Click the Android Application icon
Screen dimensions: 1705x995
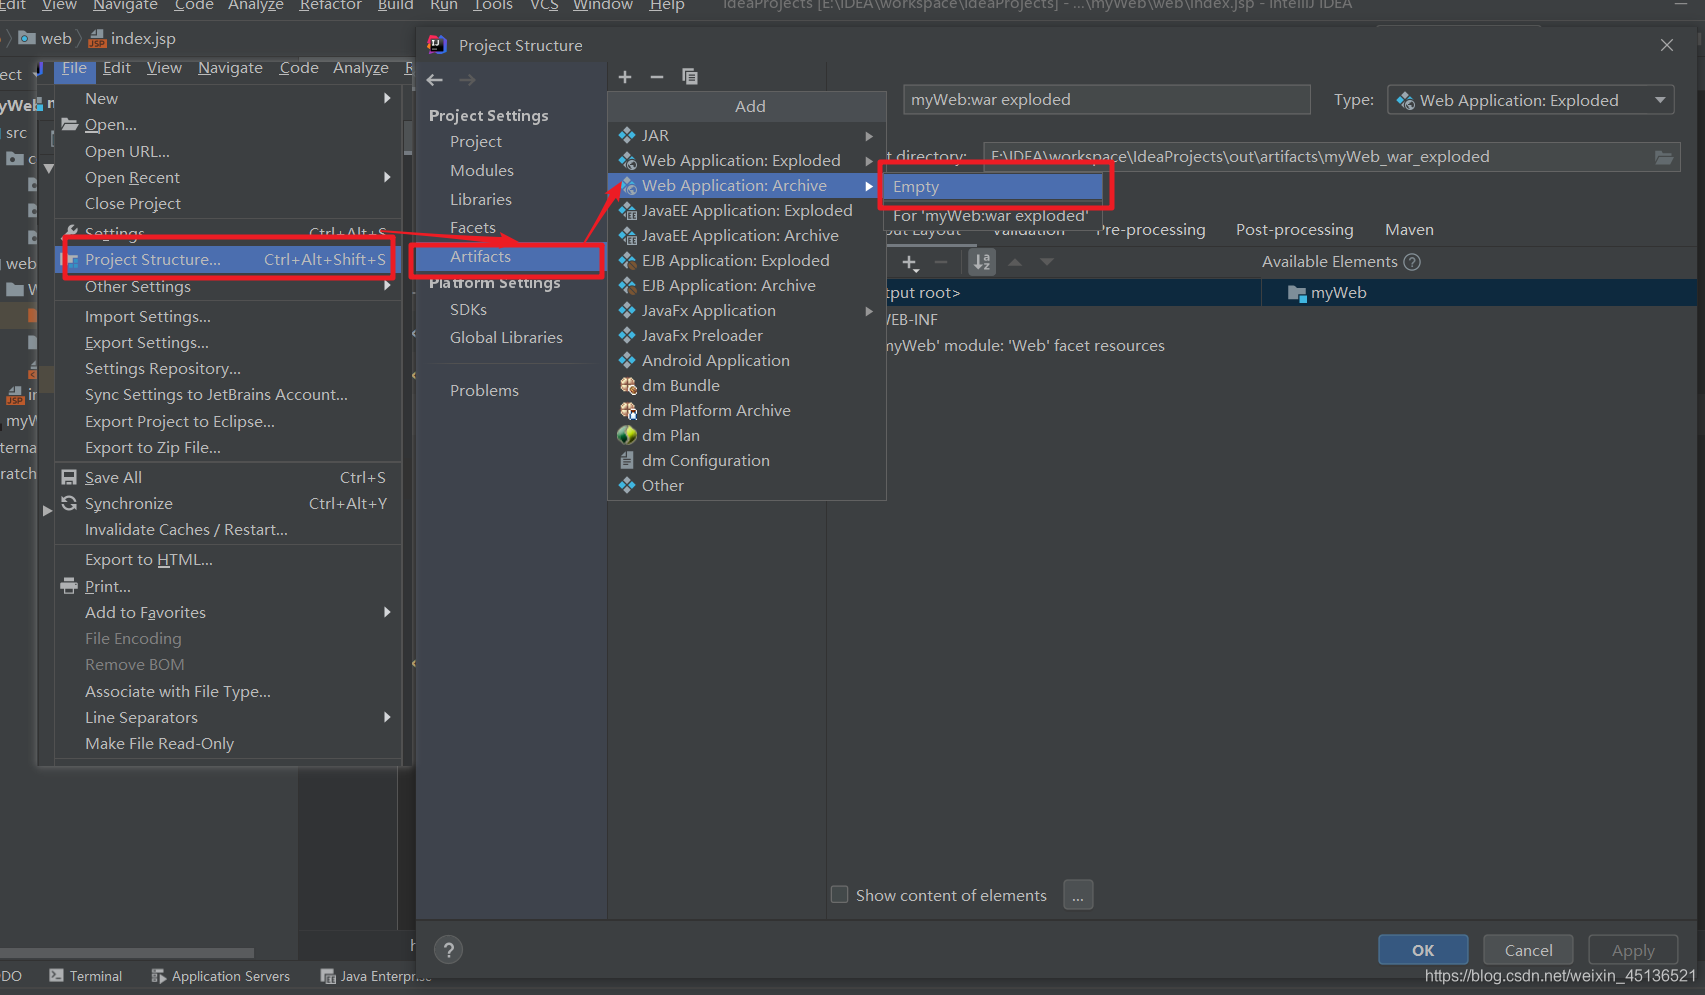pyautogui.click(x=627, y=360)
